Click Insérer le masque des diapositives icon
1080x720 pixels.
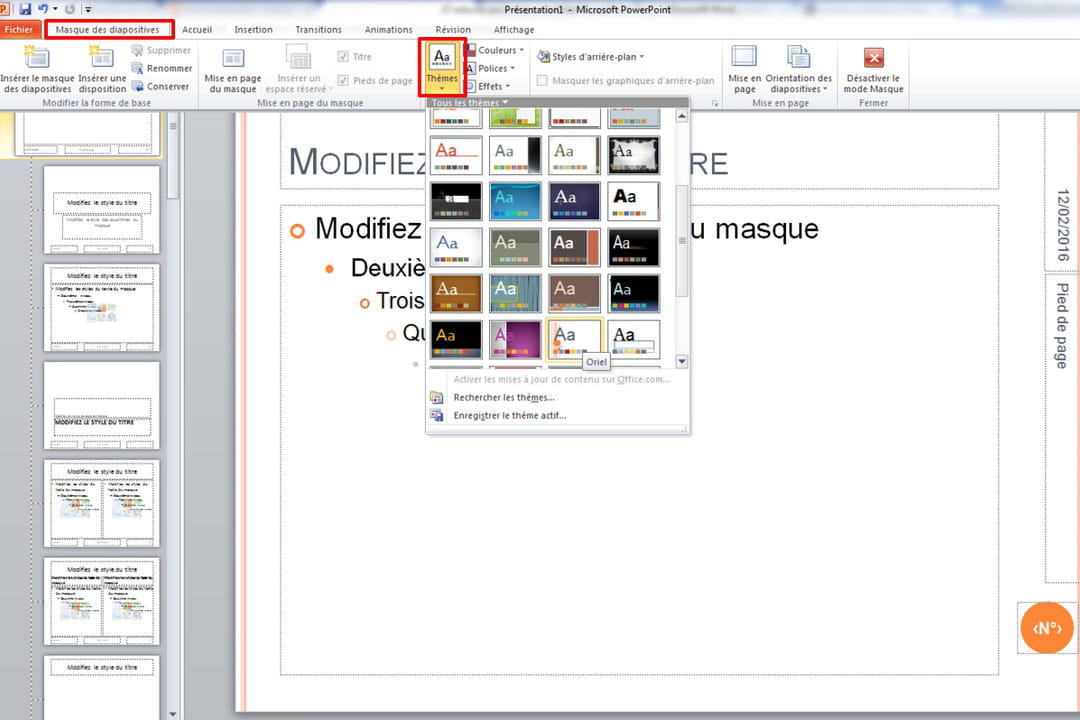click(x=37, y=58)
